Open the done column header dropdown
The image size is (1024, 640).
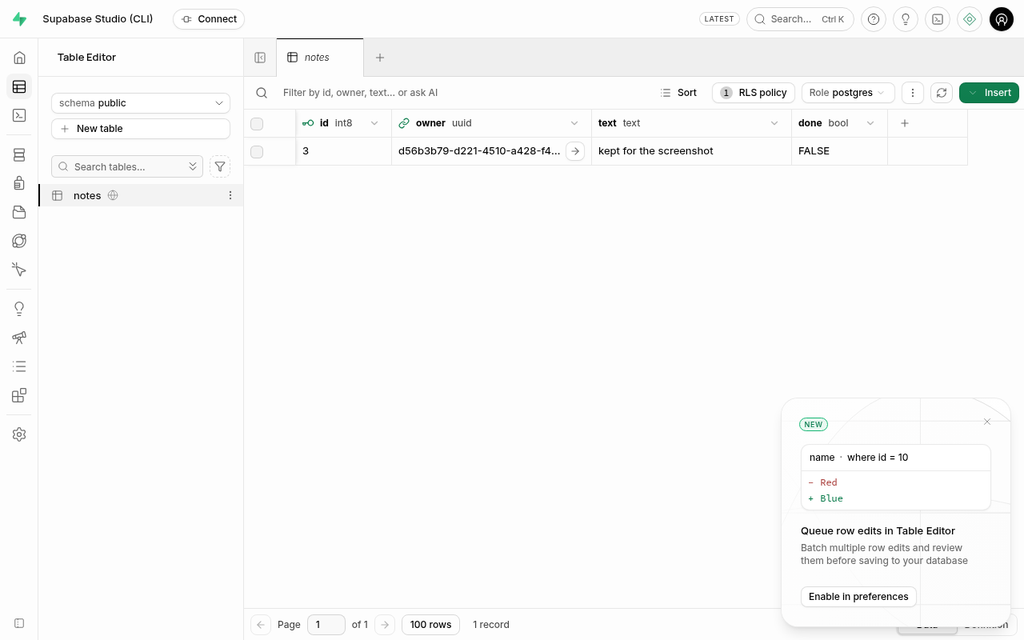click(x=870, y=123)
